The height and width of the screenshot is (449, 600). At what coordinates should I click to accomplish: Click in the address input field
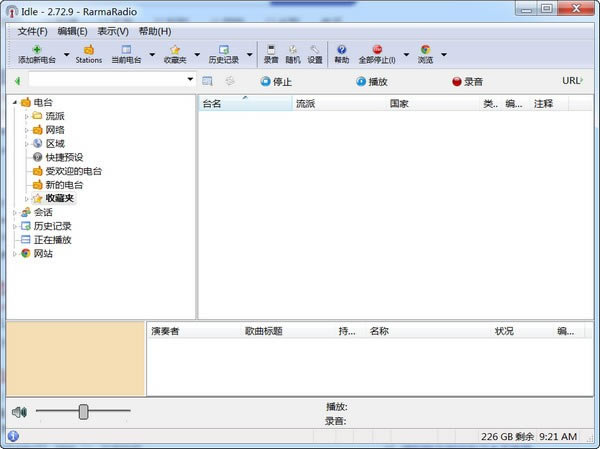(107, 80)
